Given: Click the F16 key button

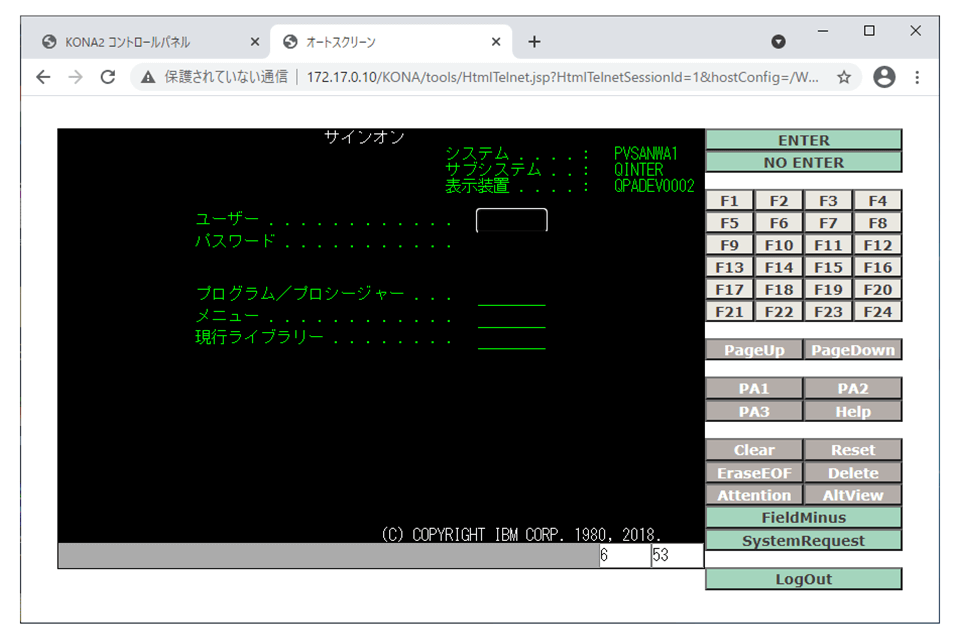Looking at the screenshot, I should click(x=877, y=267).
